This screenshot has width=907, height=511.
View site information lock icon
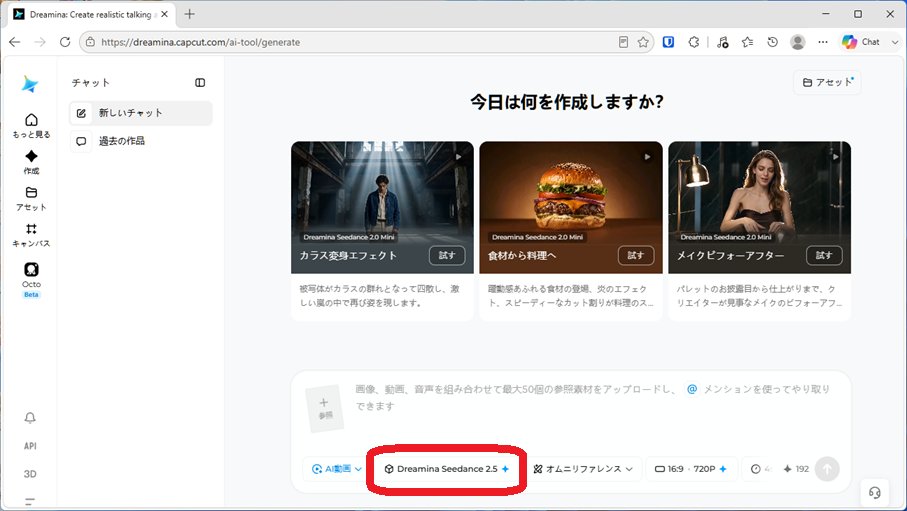(90, 42)
